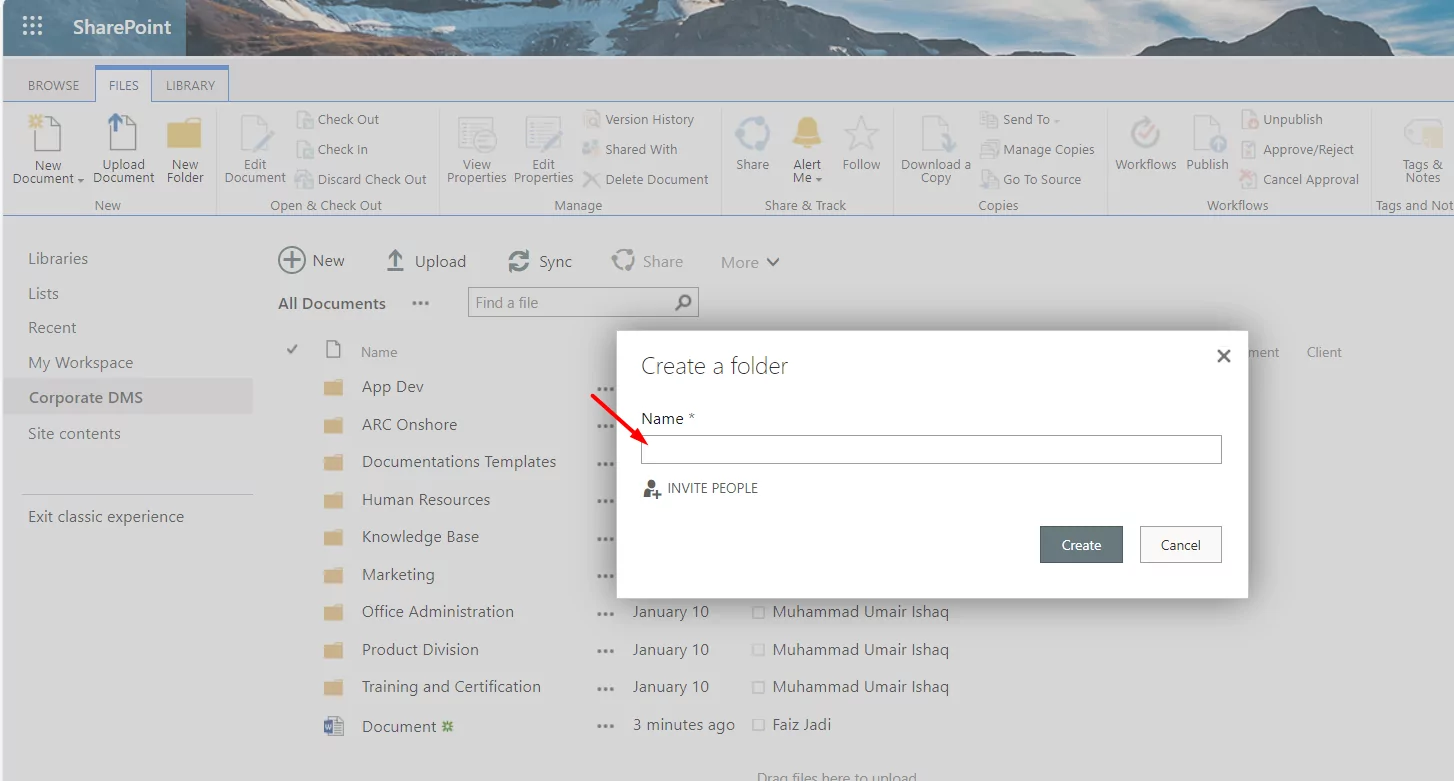
Task: Open ellipsis menu for Document file
Action: pyautogui.click(x=605, y=726)
